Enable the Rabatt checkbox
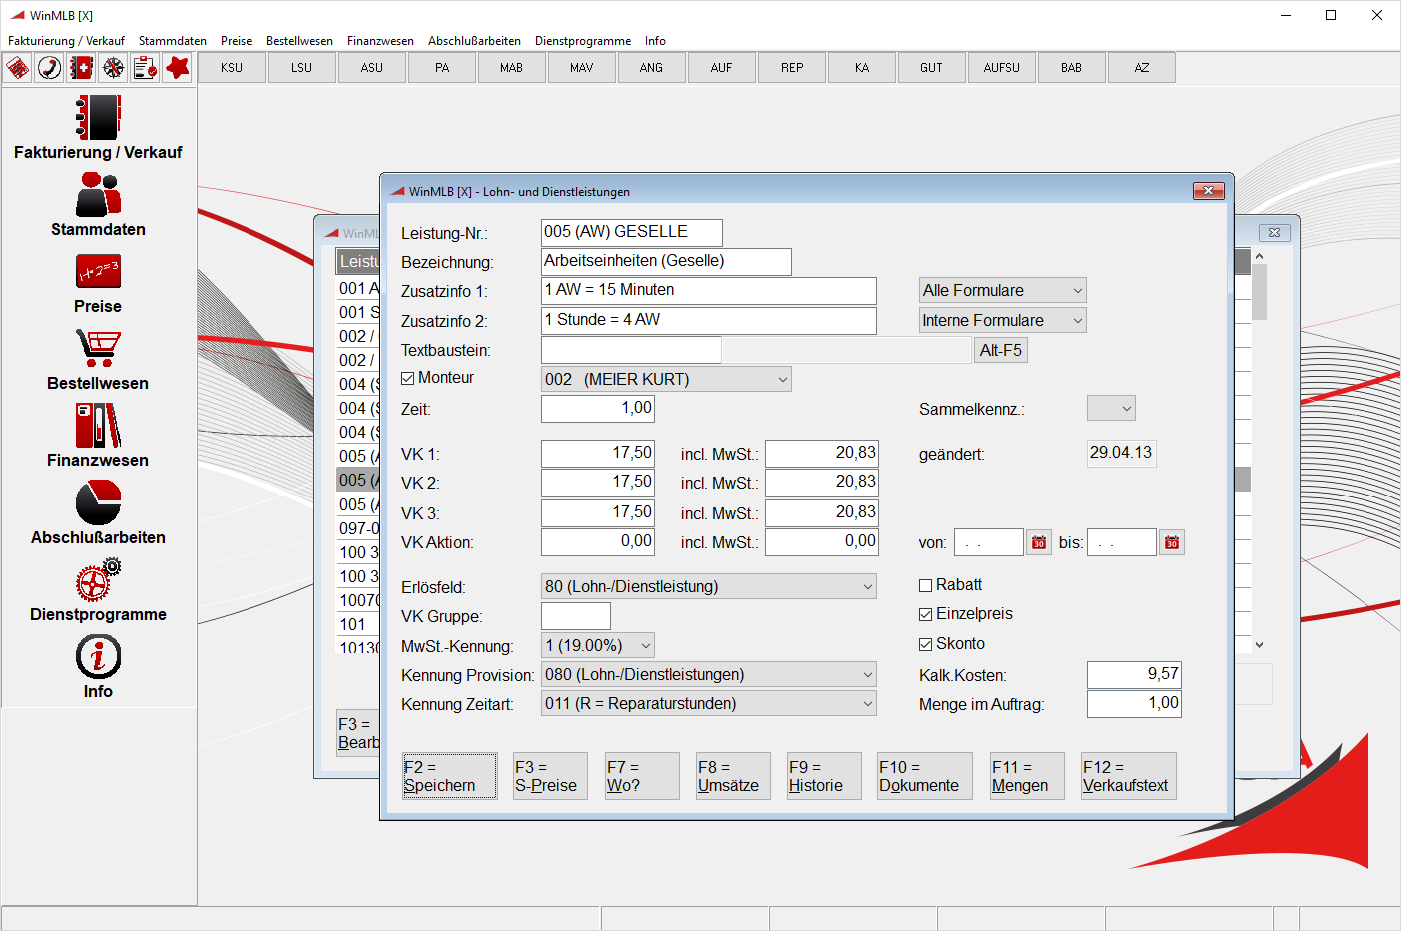The image size is (1401, 931). click(925, 585)
